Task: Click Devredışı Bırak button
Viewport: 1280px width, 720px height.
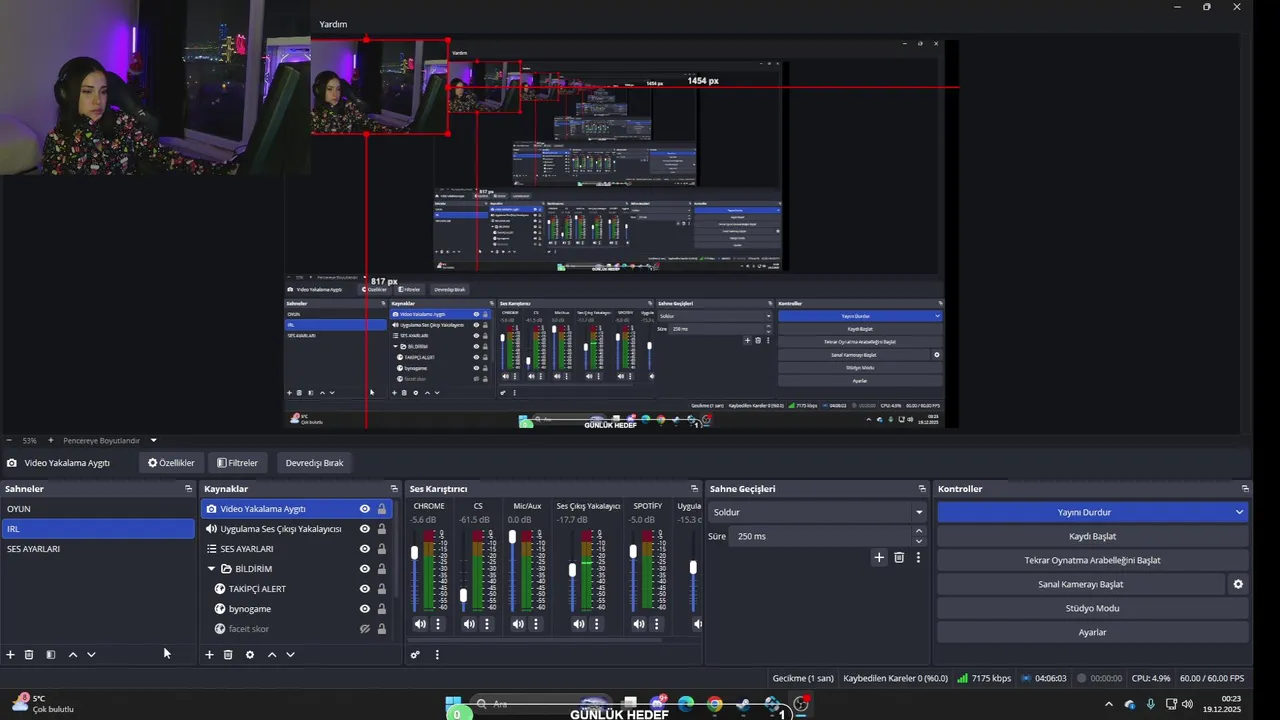Action: click(314, 463)
